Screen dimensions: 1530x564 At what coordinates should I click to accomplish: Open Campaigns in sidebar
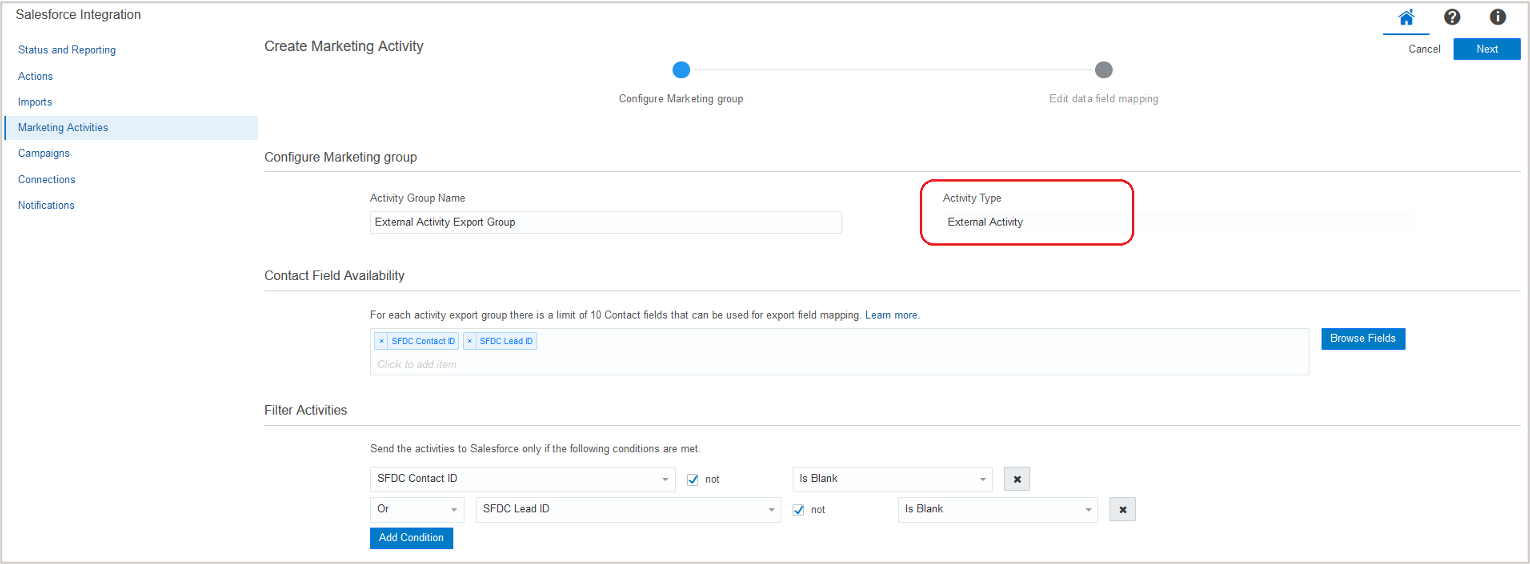click(44, 153)
